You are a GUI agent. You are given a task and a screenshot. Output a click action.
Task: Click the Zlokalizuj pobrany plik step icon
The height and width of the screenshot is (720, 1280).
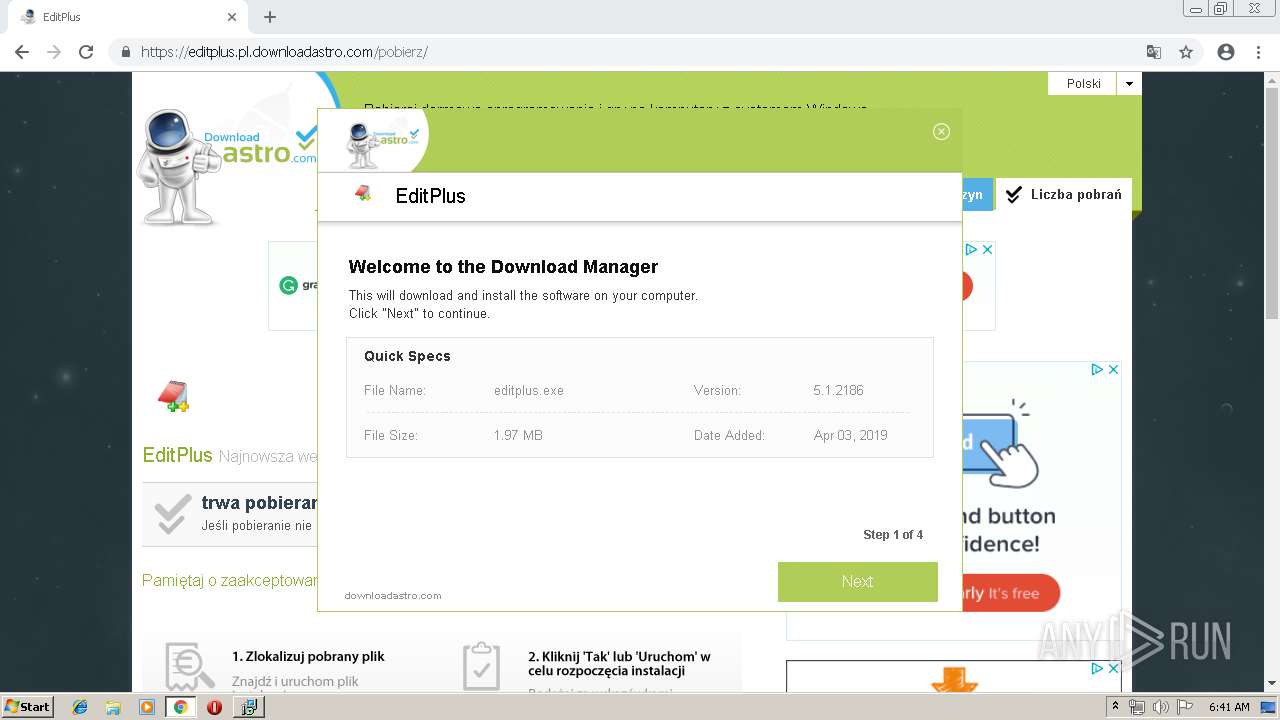[x=189, y=666]
